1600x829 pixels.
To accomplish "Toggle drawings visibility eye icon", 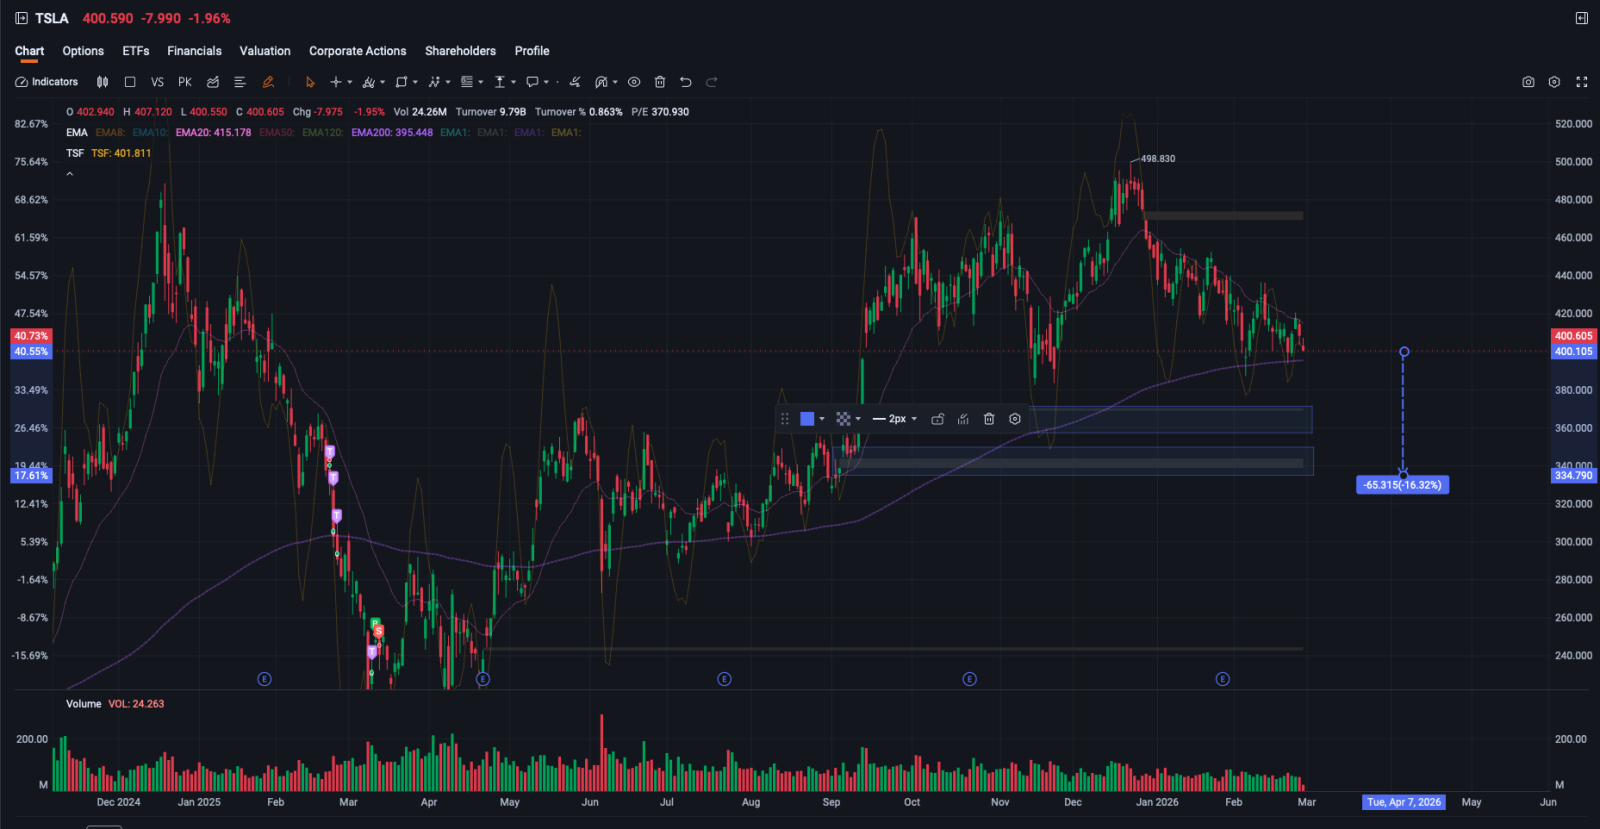I will (634, 82).
